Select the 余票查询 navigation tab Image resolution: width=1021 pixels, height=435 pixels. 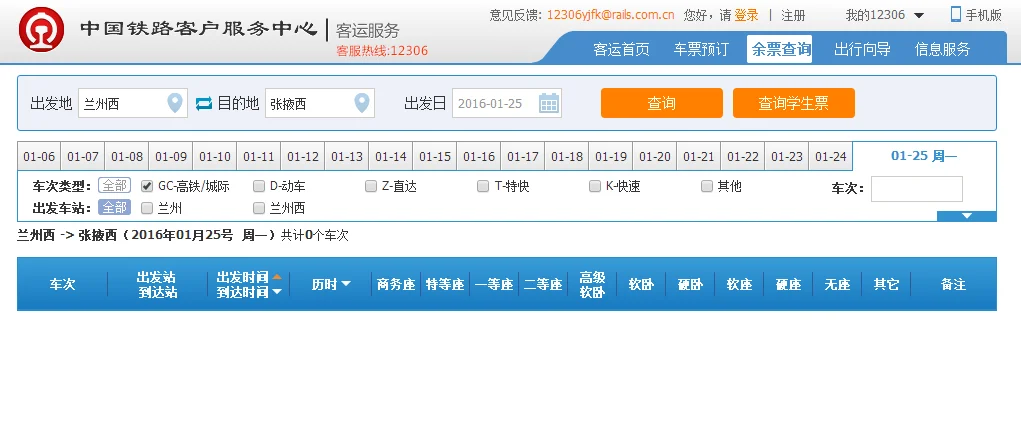coord(780,49)
